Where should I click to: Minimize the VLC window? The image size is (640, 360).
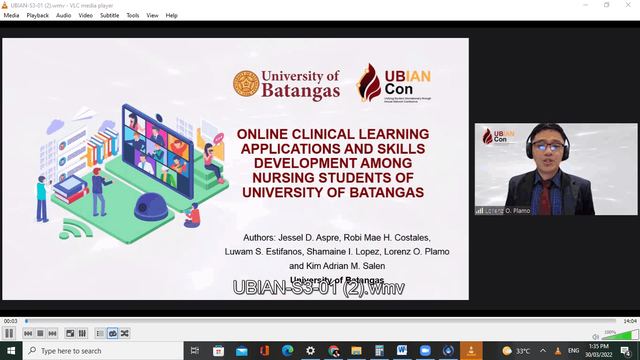[585, 5]
